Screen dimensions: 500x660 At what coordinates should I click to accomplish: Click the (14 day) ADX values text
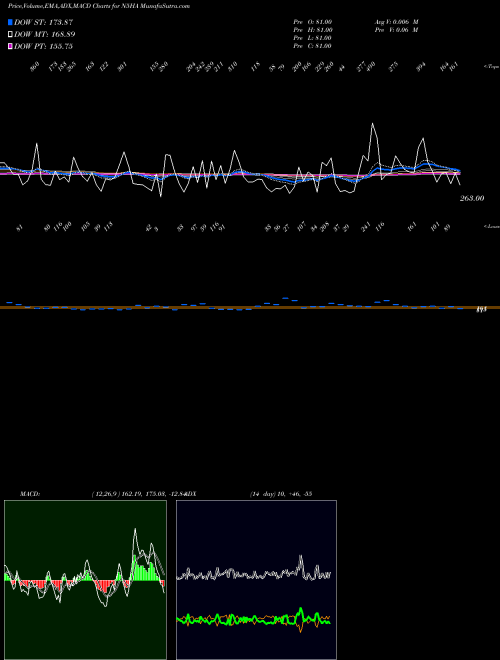tap(281, 494)
